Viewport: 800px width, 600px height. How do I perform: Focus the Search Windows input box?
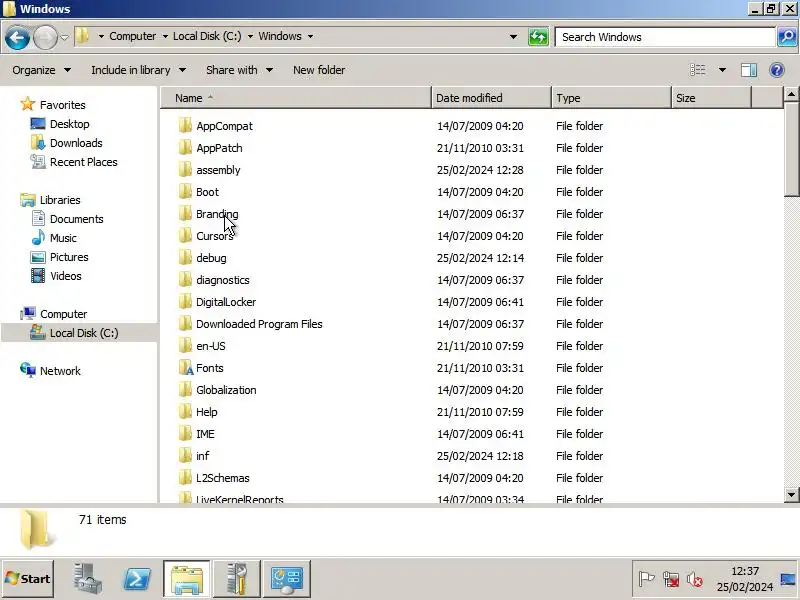pos(665,37)
